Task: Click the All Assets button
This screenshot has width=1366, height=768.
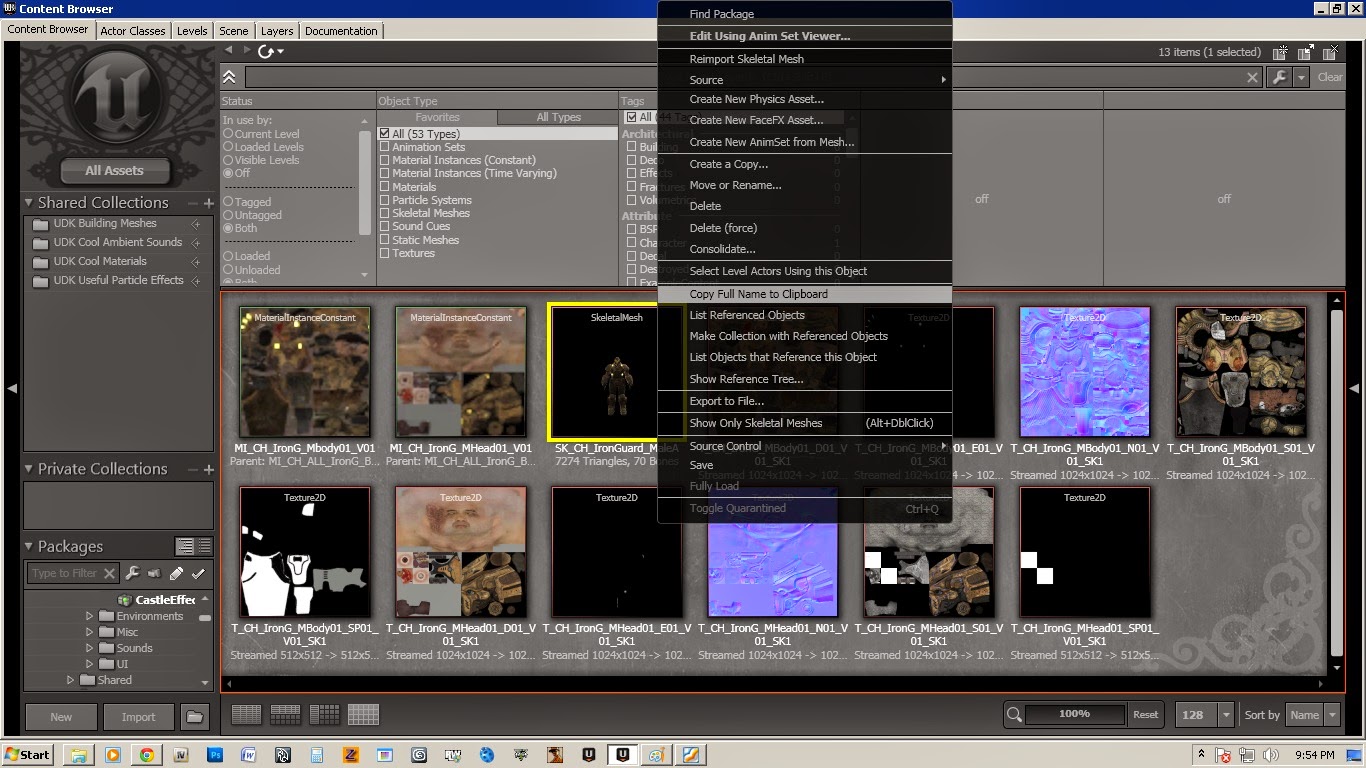Action: click(114, 170)
